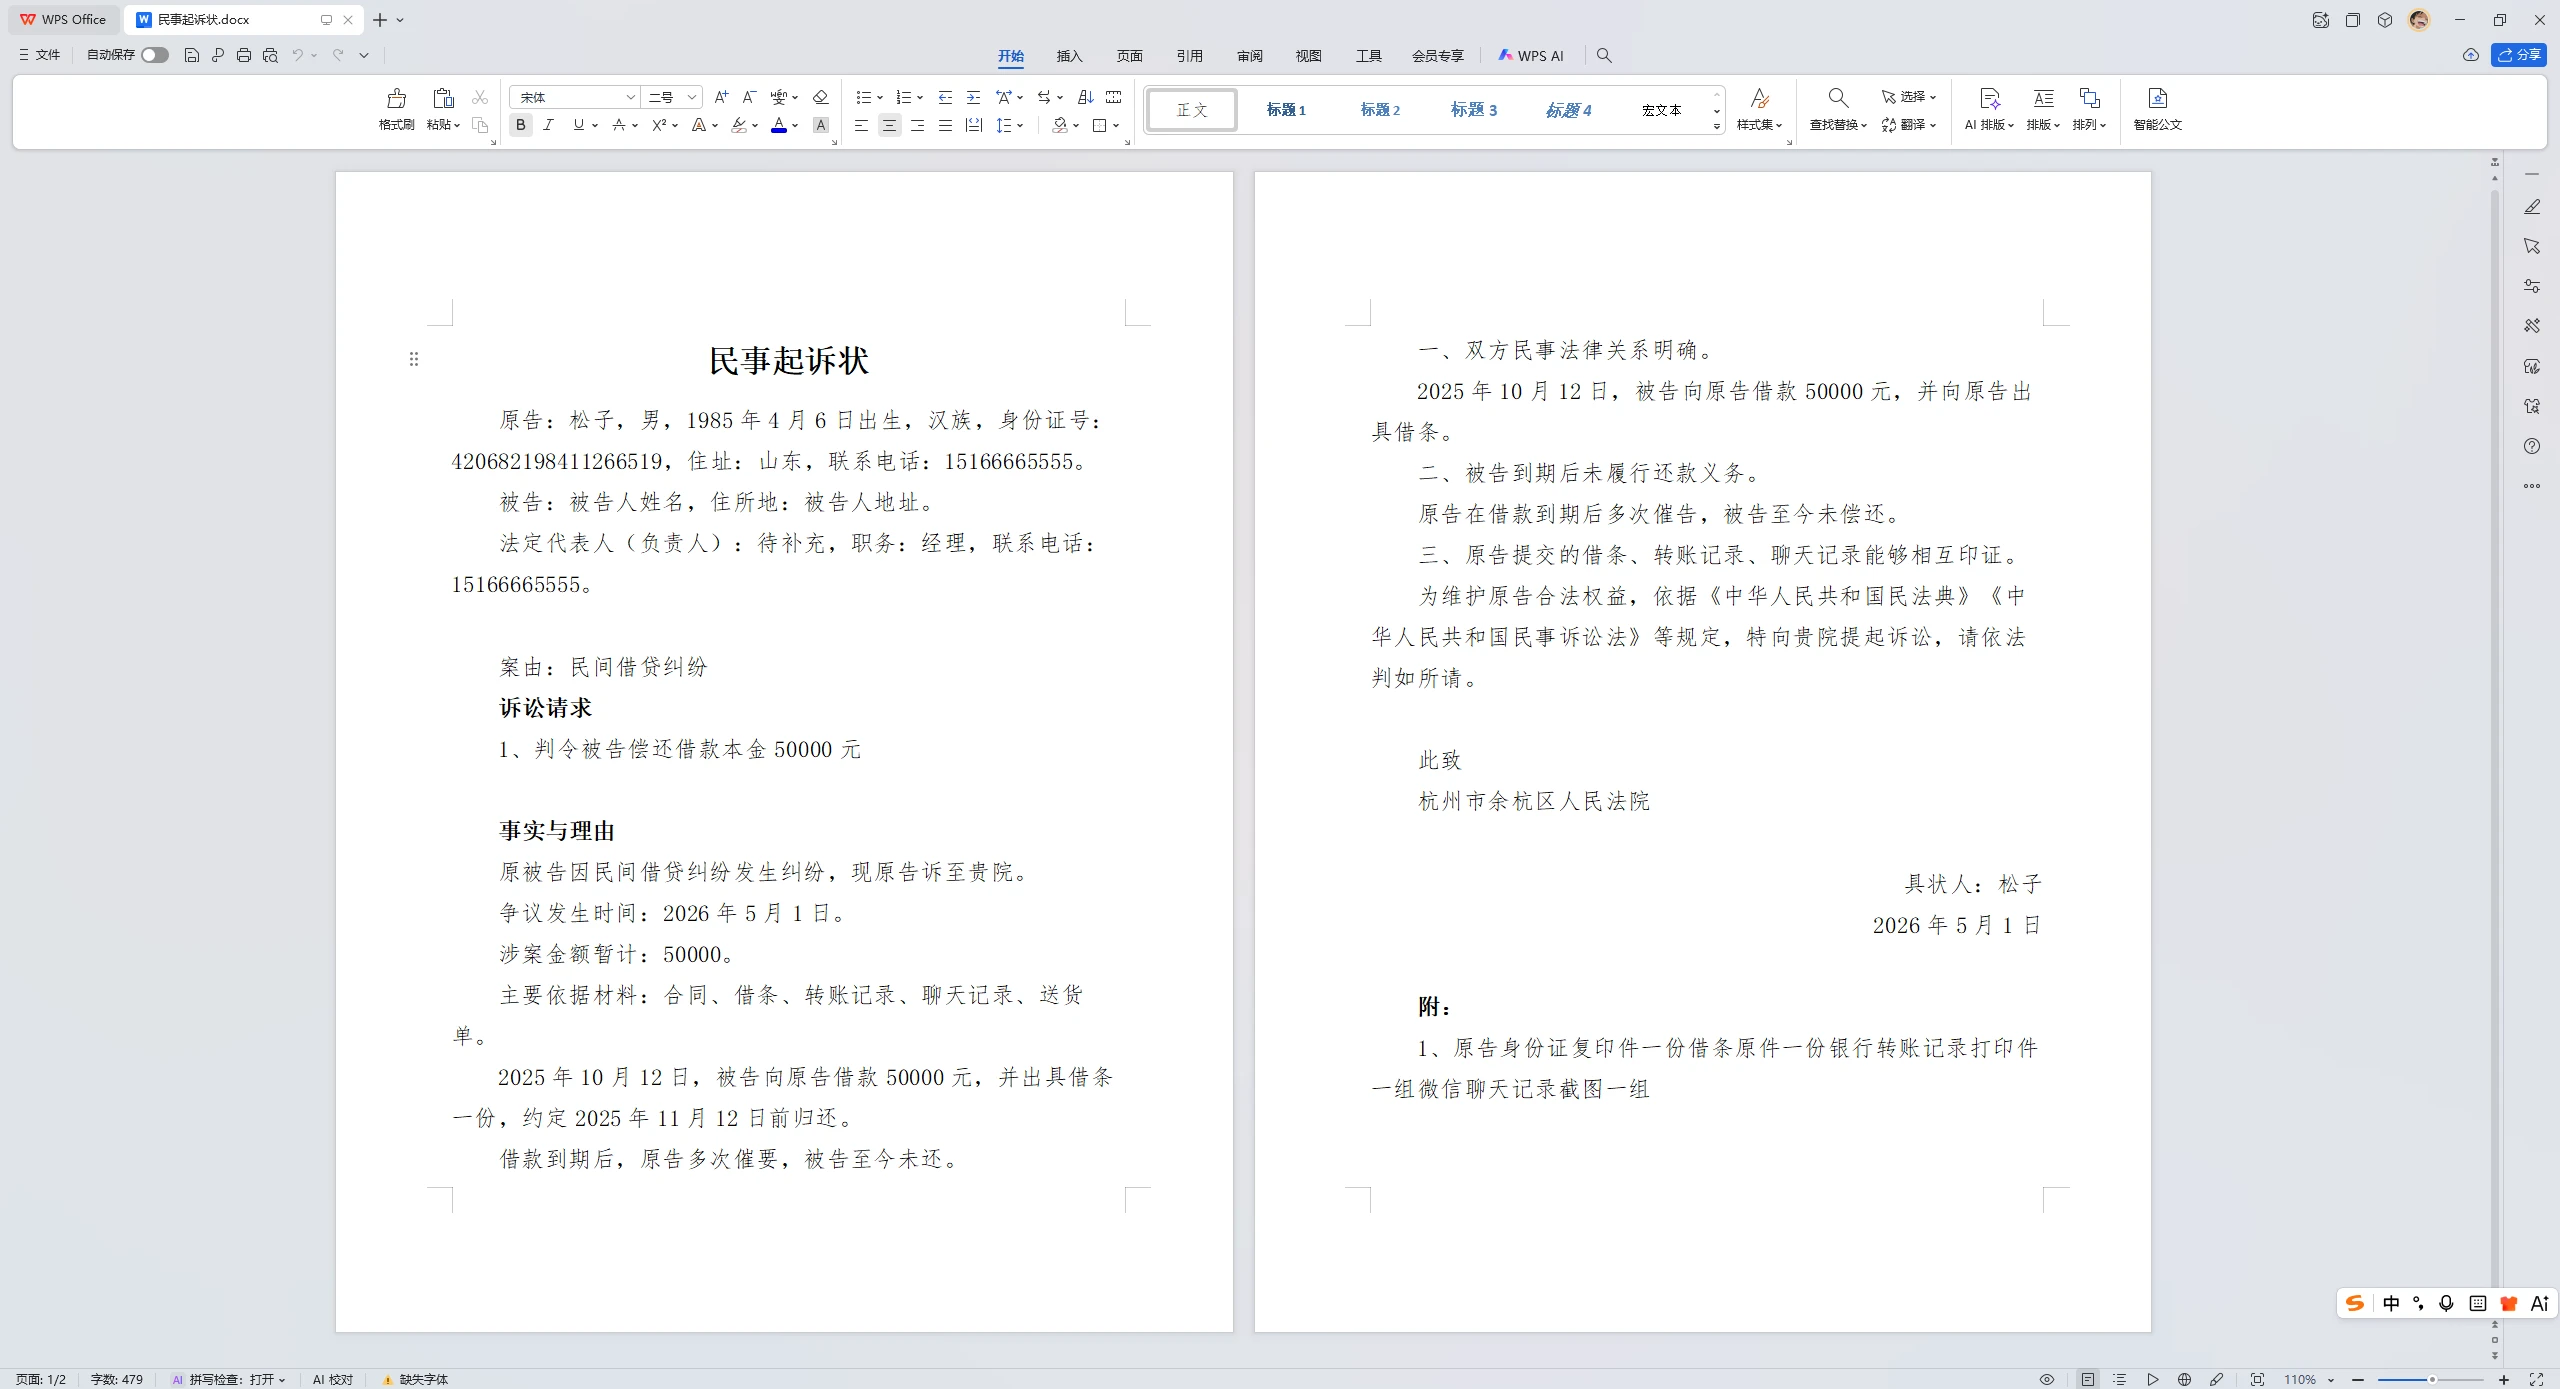Image resolution: width=2560 pixels, height=1389 pixels.
Task: Switch to the 页面 ribbon tab
Action: point(1130,56)
